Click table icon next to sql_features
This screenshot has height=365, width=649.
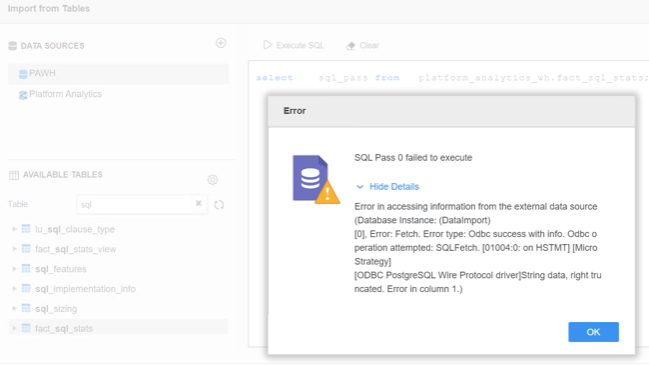point(26,269)
